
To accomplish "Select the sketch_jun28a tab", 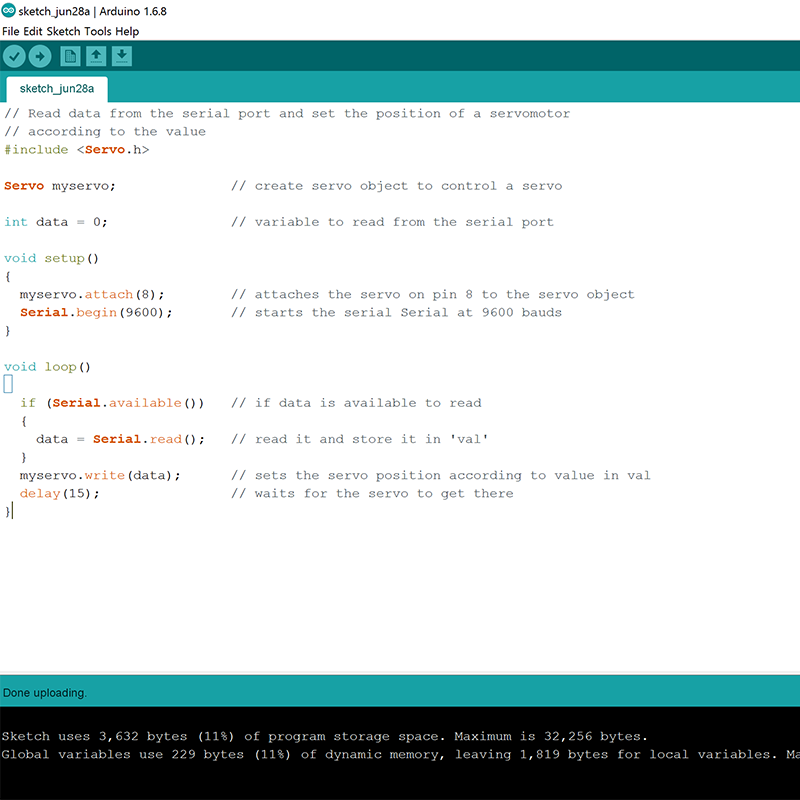I will 57,89.
